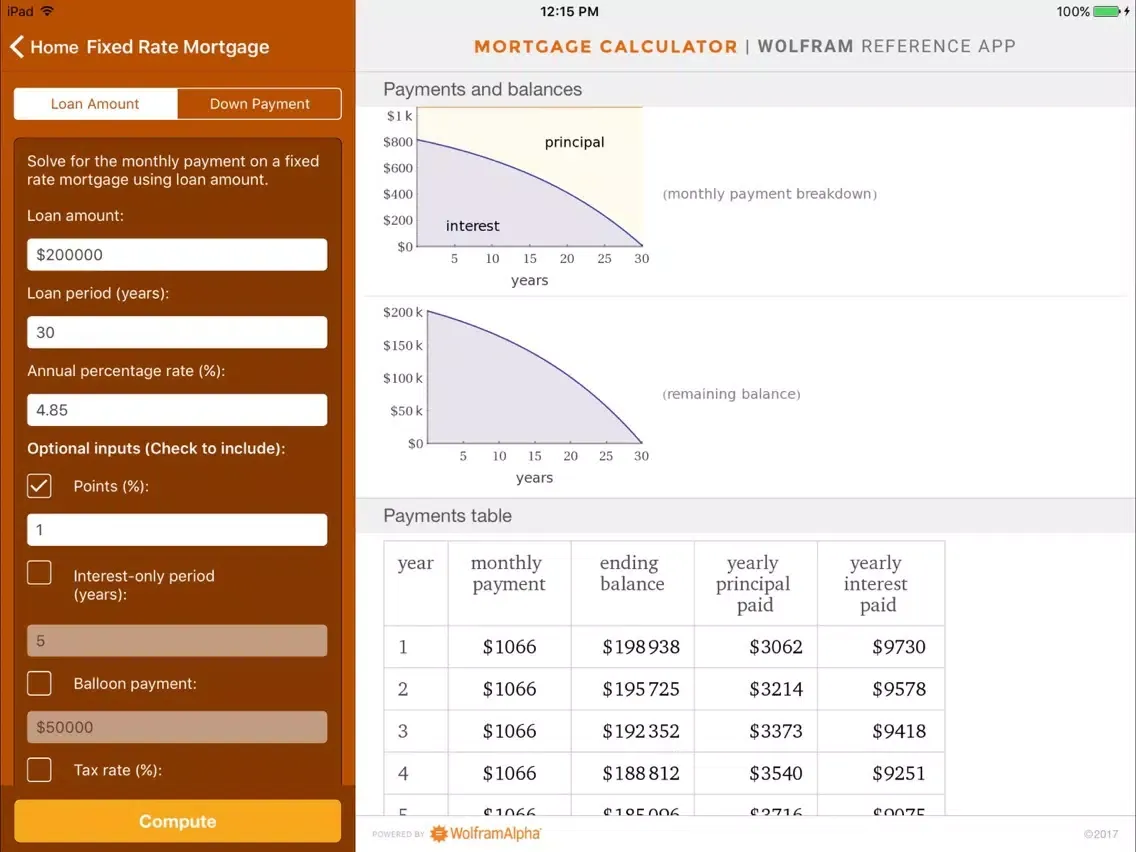Select the Loan Amount tab
Image resolution: width=1136 pixels, height=852 pixels.
click(95, 104)
